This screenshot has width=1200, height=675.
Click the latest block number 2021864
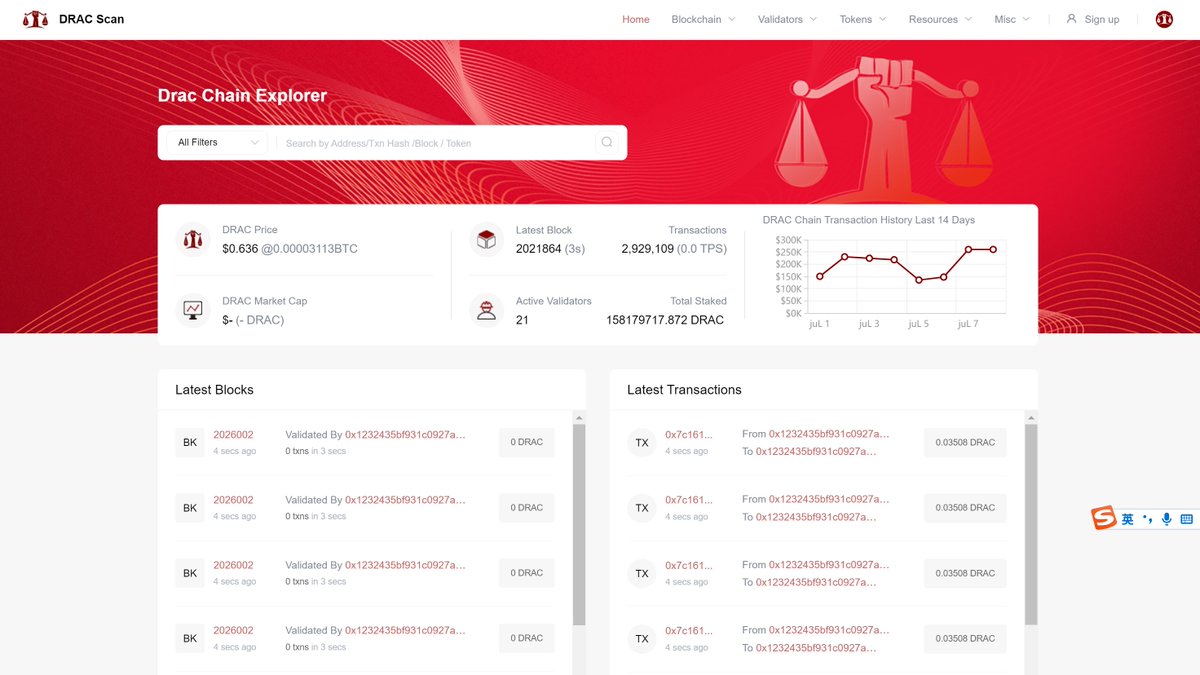[538, 248]
